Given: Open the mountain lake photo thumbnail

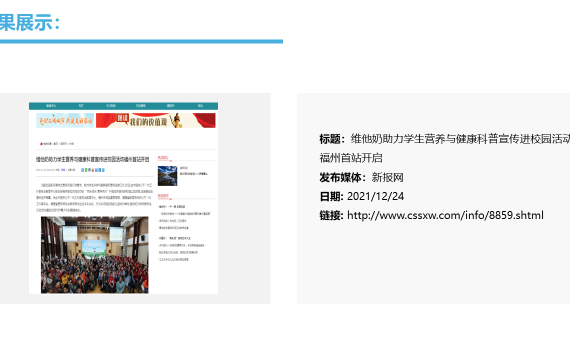Looking at the screenshot, I should coord(168,176).
